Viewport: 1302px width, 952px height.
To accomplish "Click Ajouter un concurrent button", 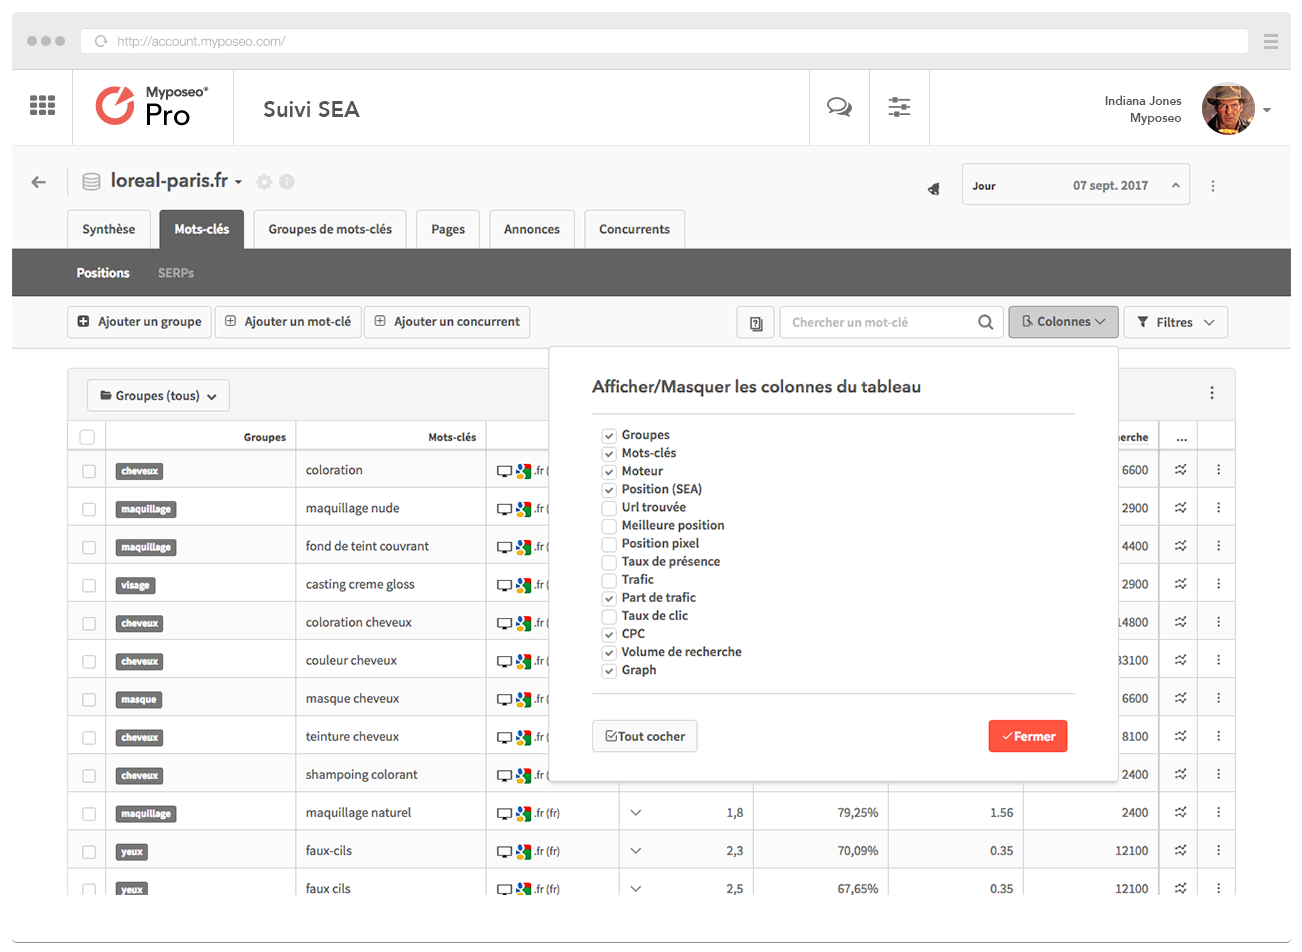I will point(447,322).
